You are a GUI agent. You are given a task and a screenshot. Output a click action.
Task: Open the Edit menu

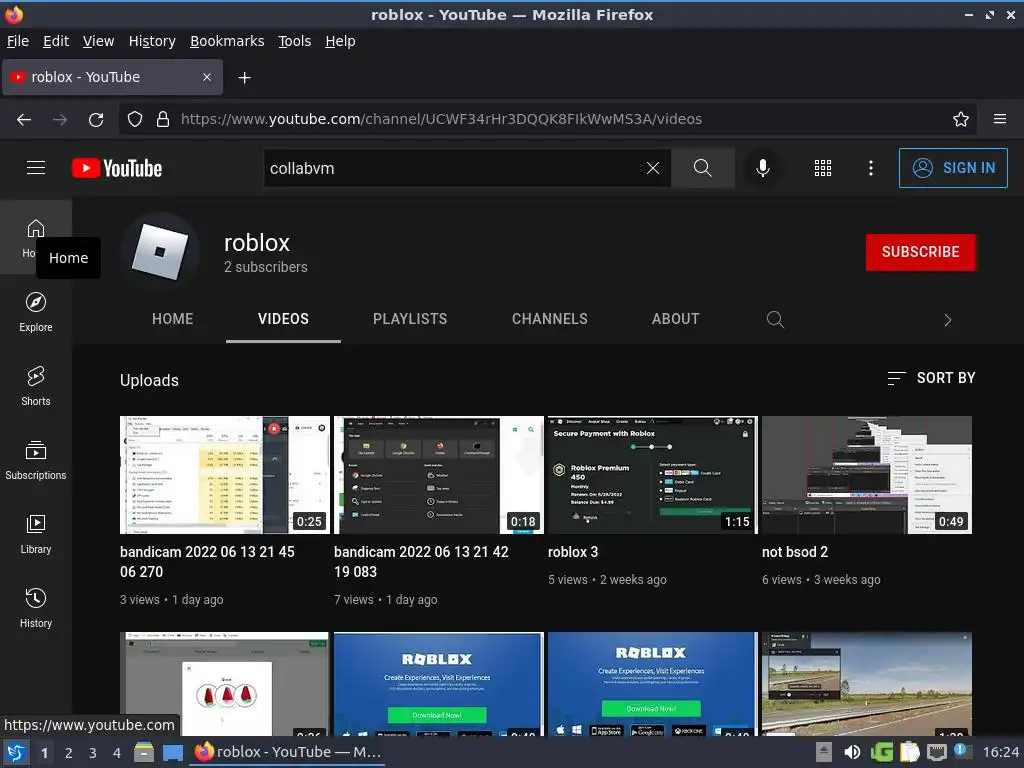point(56,41)
